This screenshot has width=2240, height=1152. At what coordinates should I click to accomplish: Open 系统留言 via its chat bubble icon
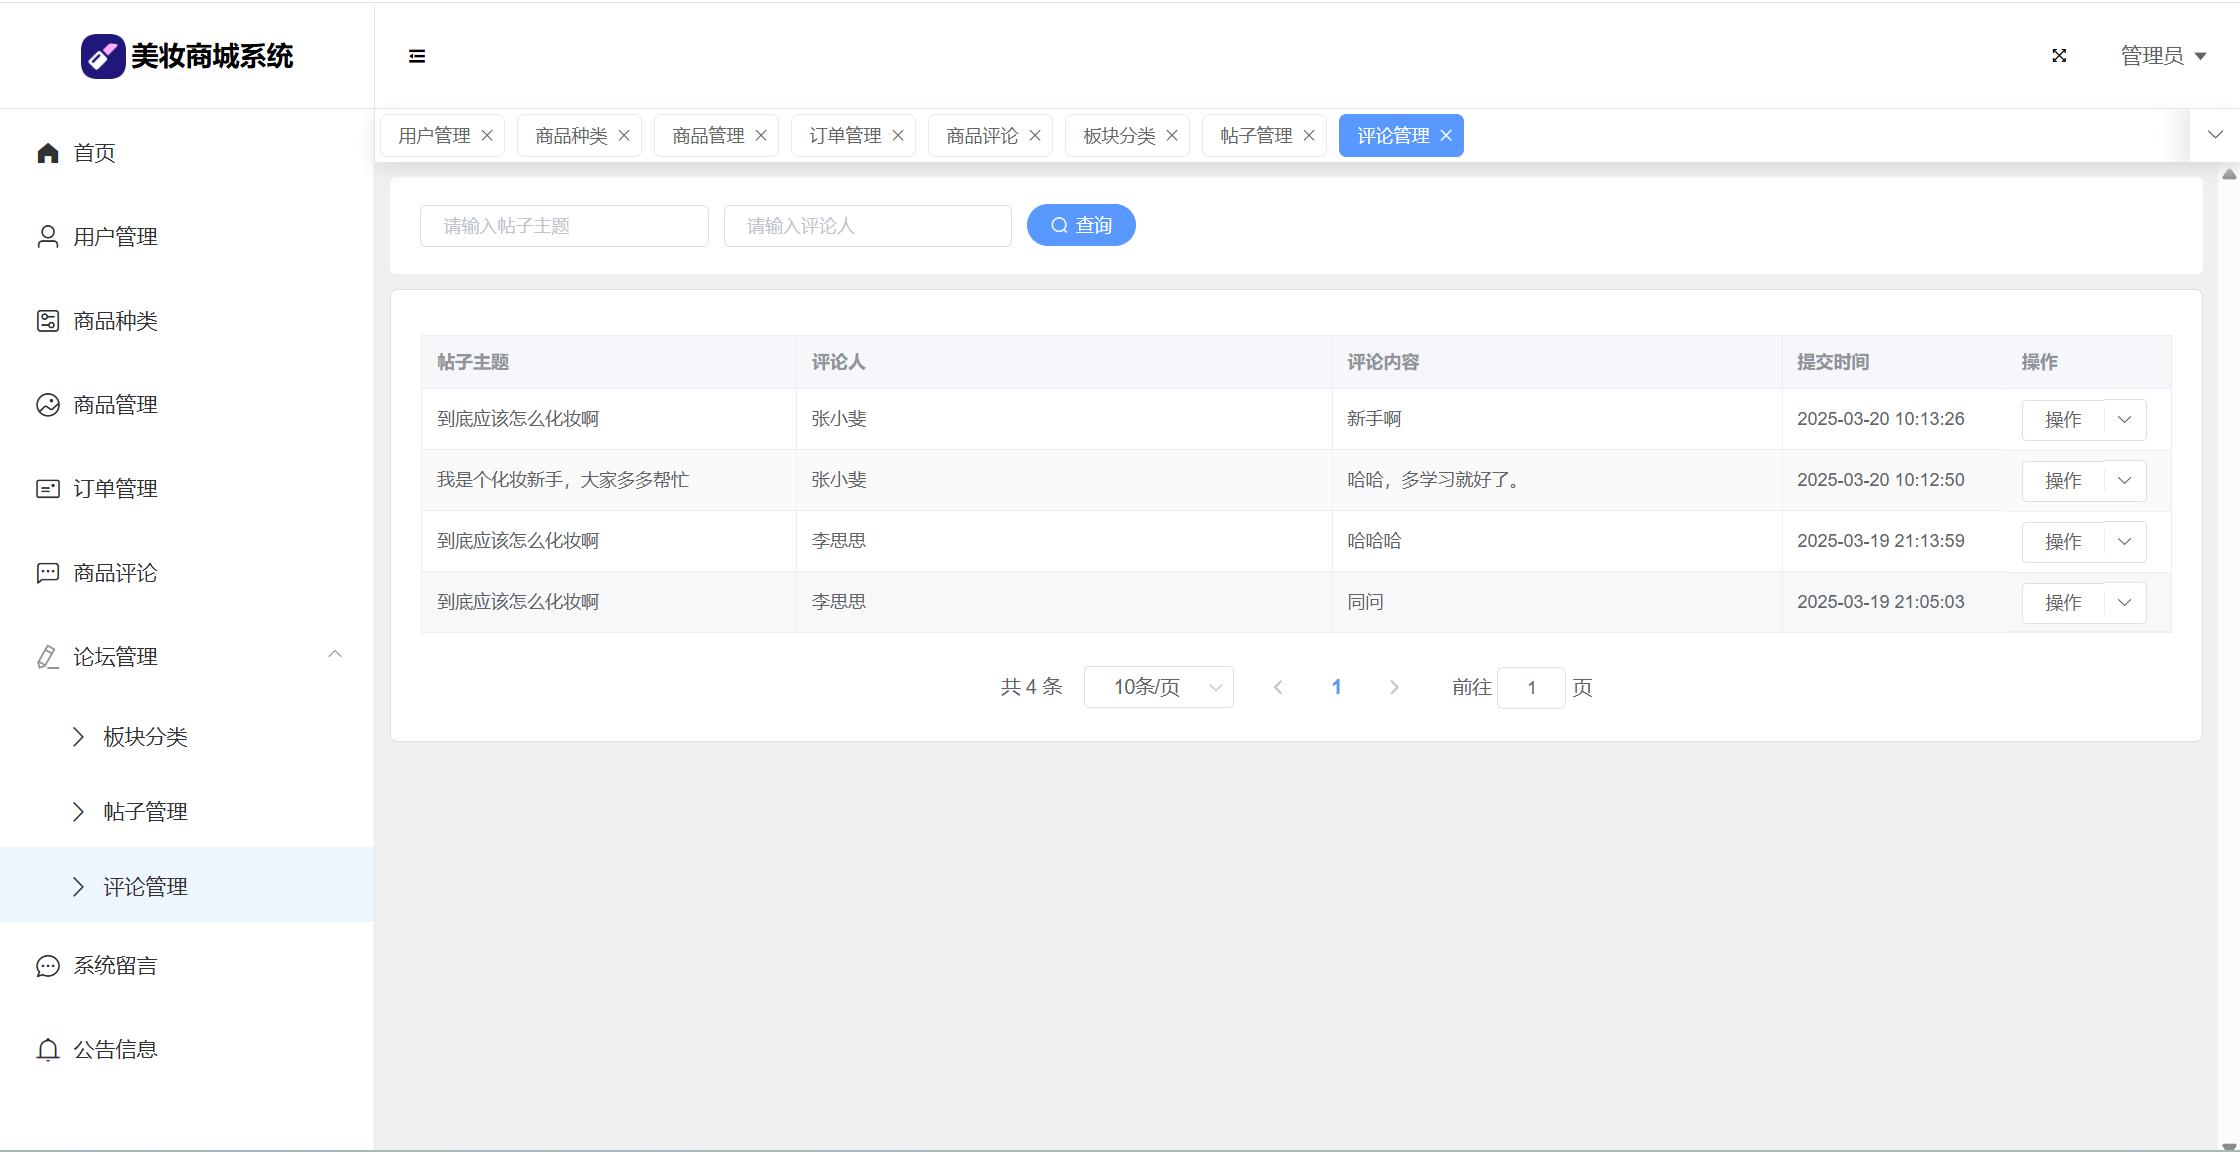pos(48,966)
